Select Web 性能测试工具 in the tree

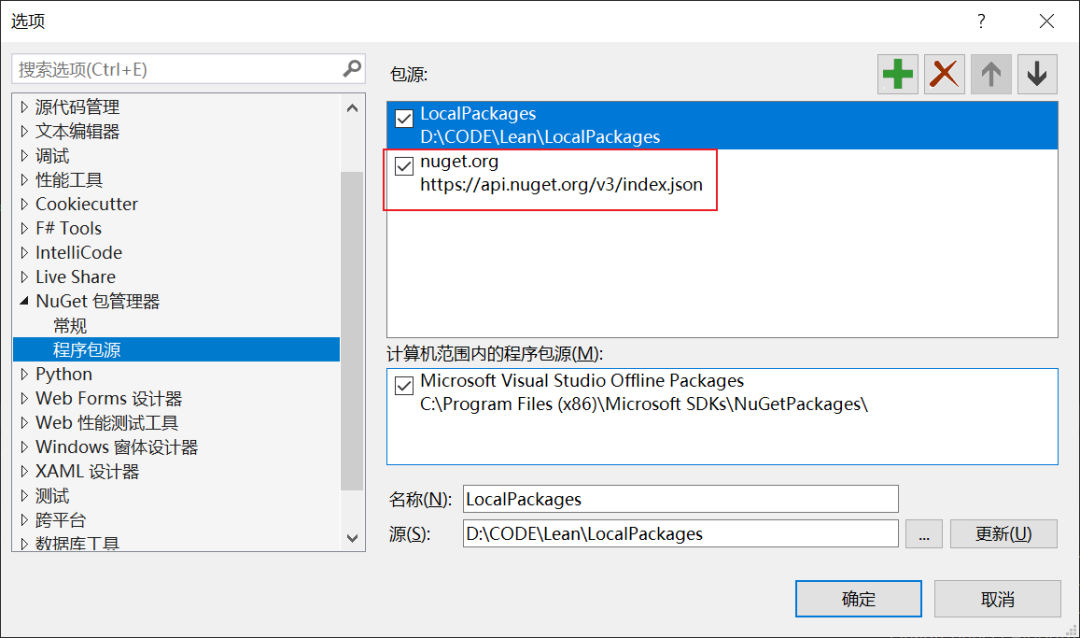(107, 423)
